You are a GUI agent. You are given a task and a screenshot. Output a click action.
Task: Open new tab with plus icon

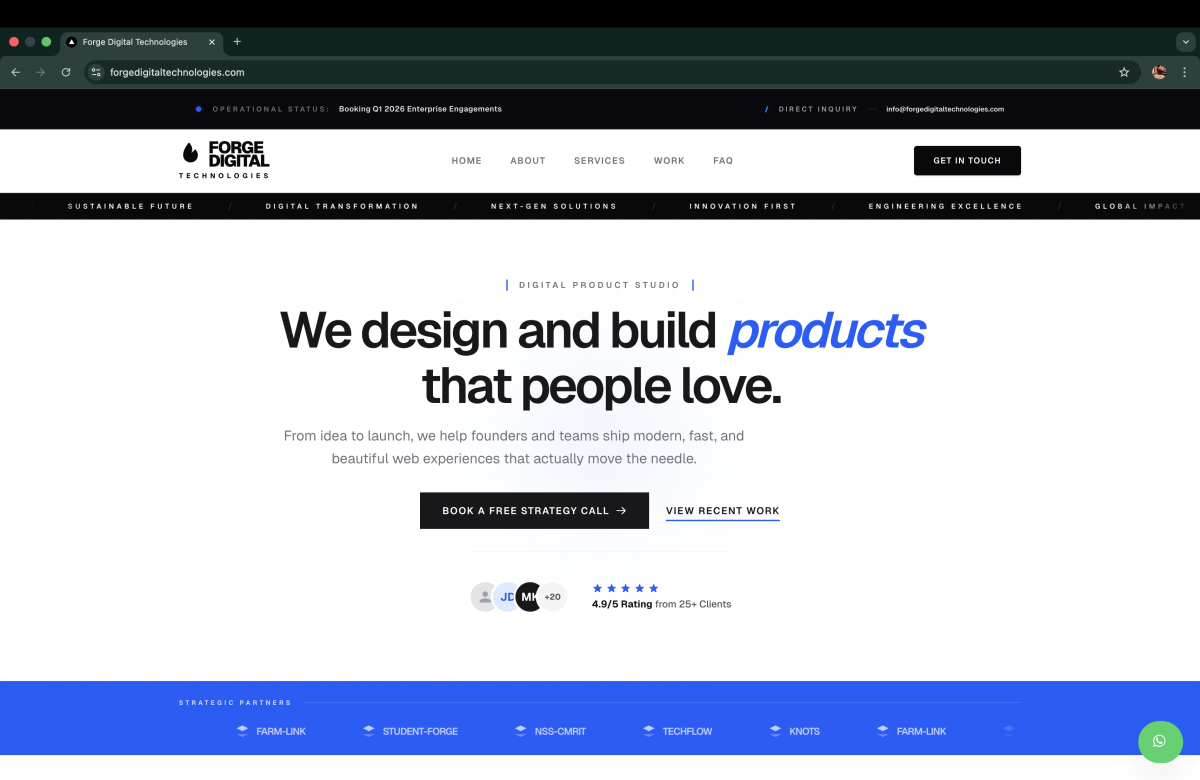[237, 42]
